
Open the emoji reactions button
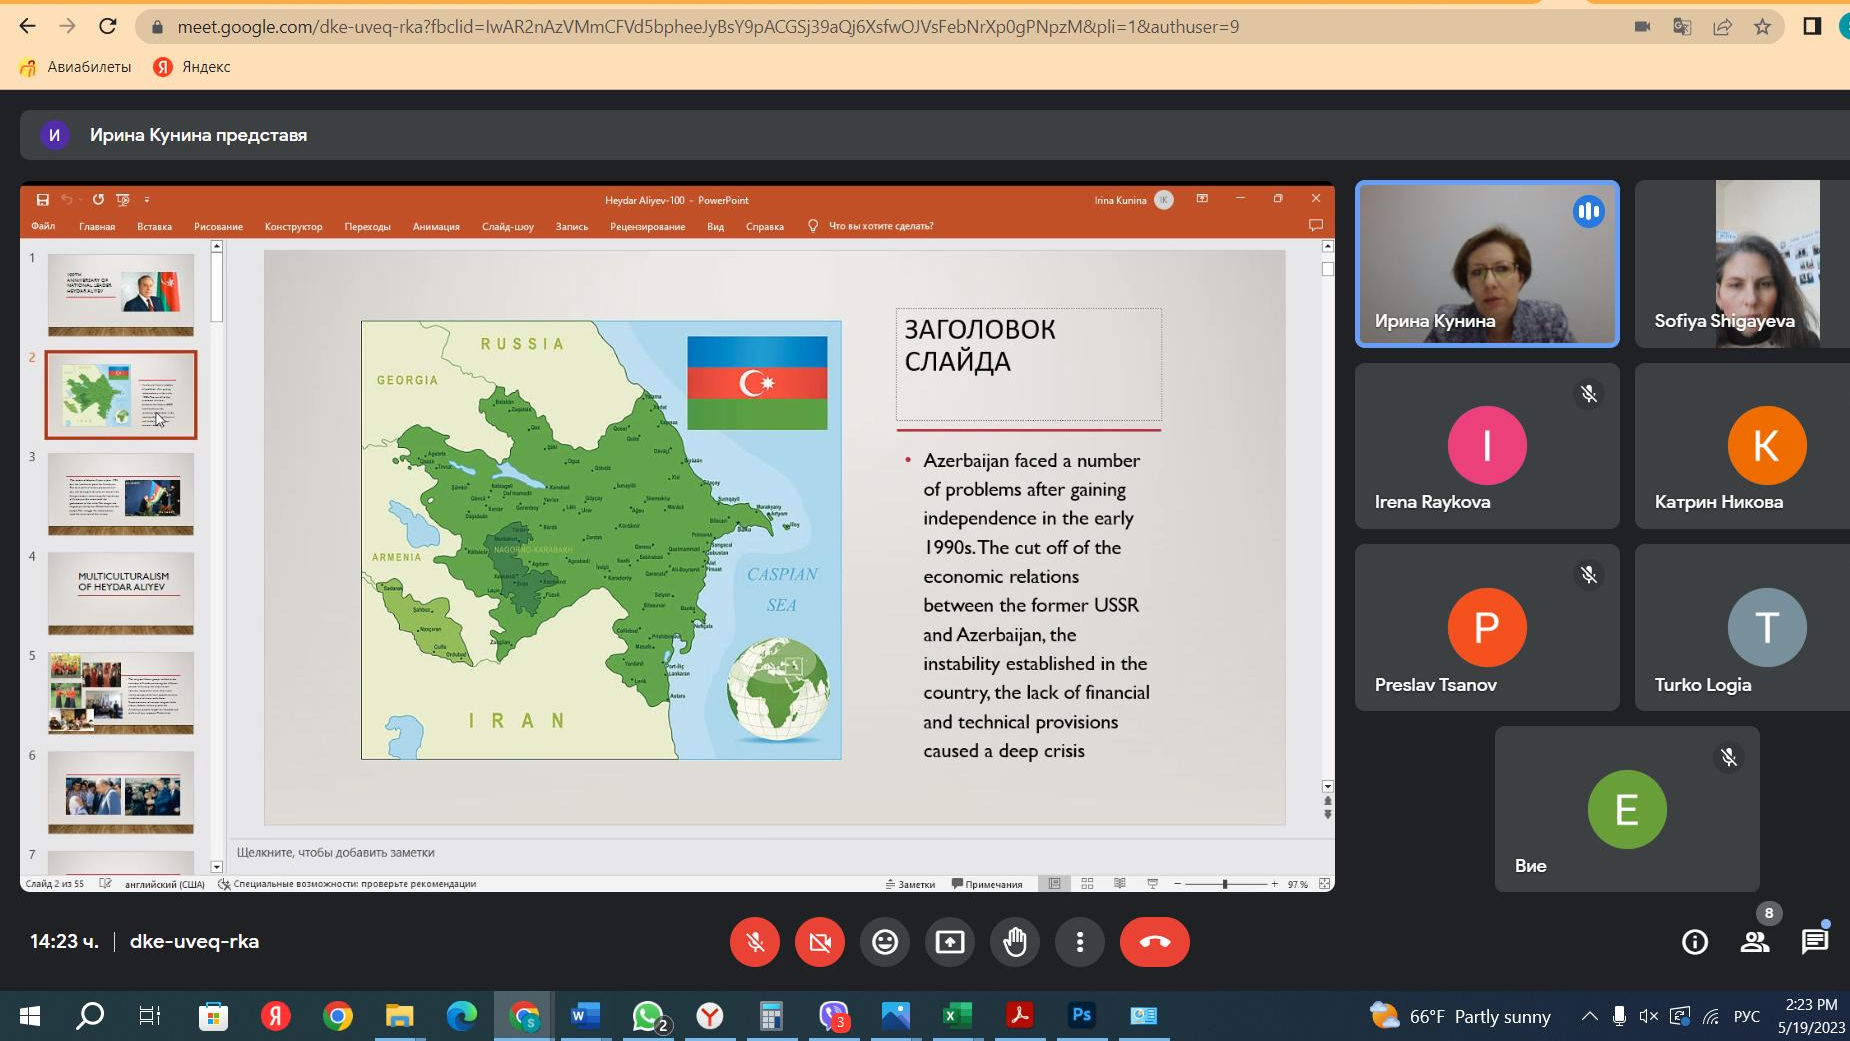(885, 942)
